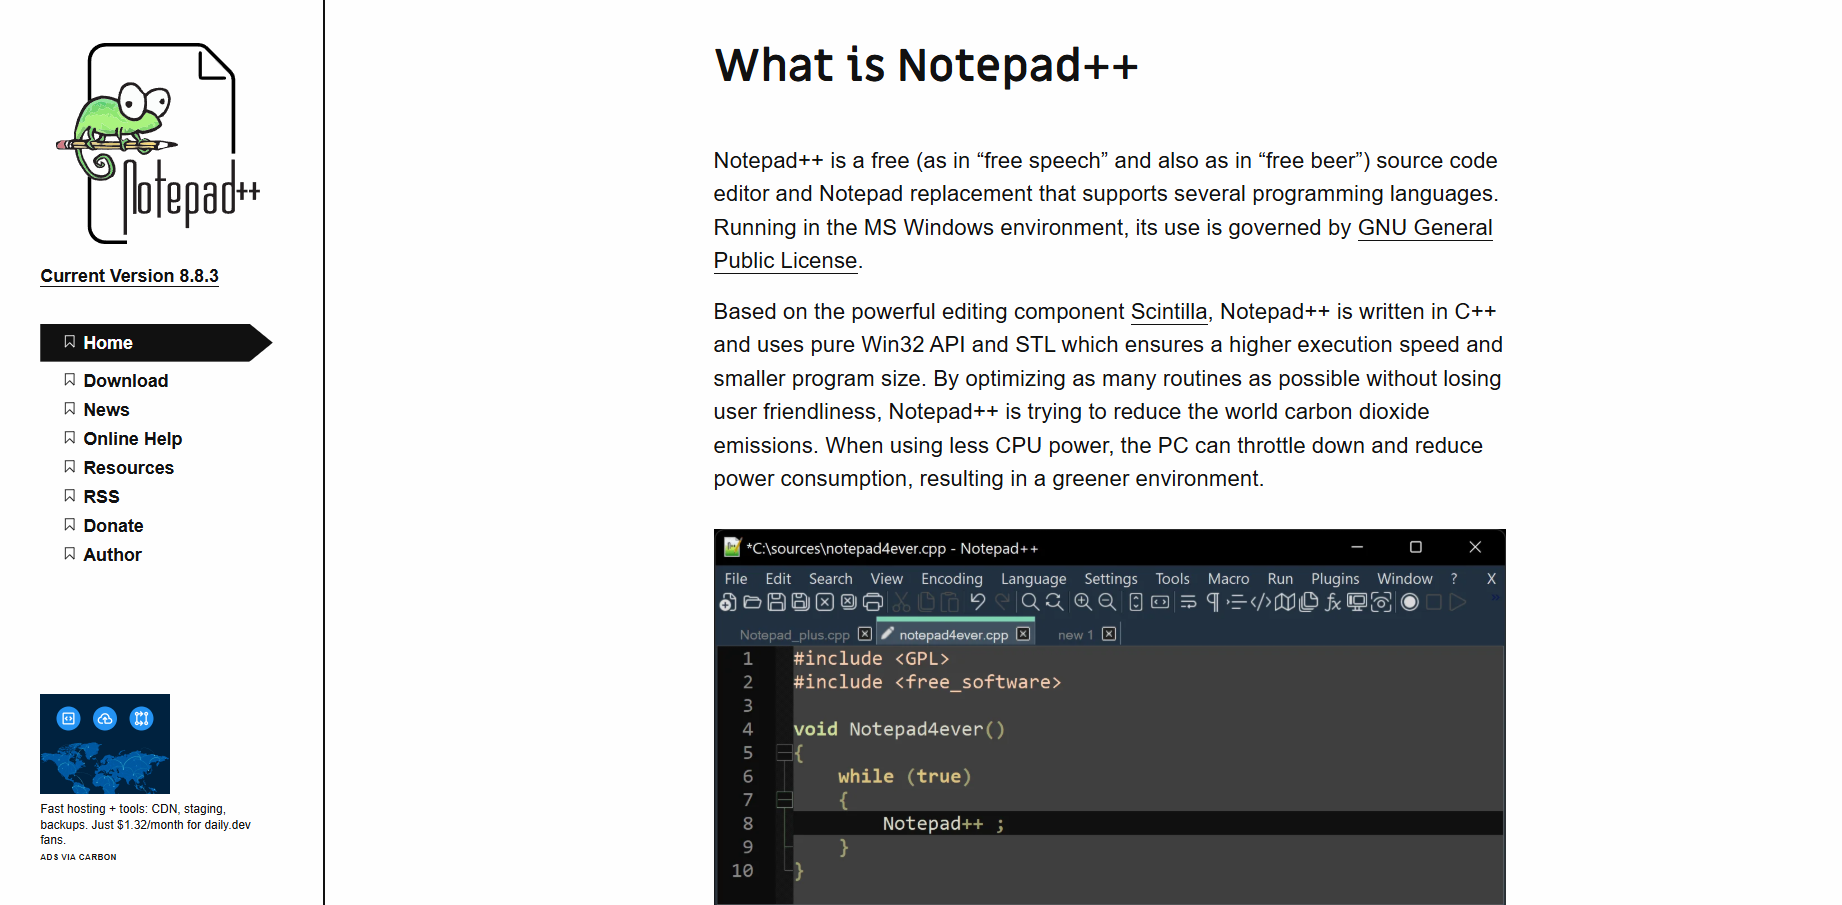1842x905 pixels.
Task: Collapse the fold marker on line 7
Action: click(784, 800)
